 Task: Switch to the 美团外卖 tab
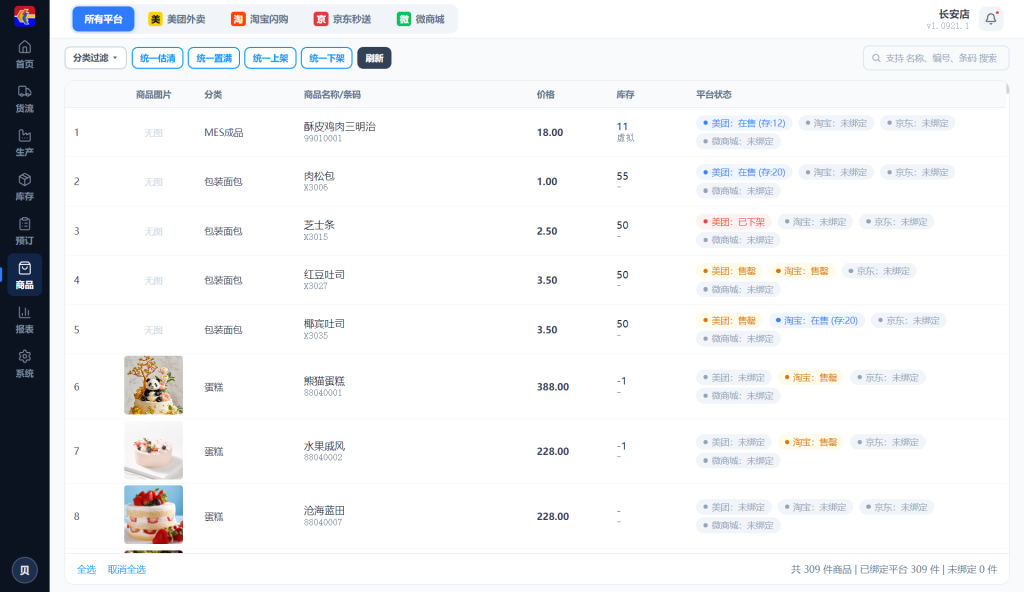177,19
